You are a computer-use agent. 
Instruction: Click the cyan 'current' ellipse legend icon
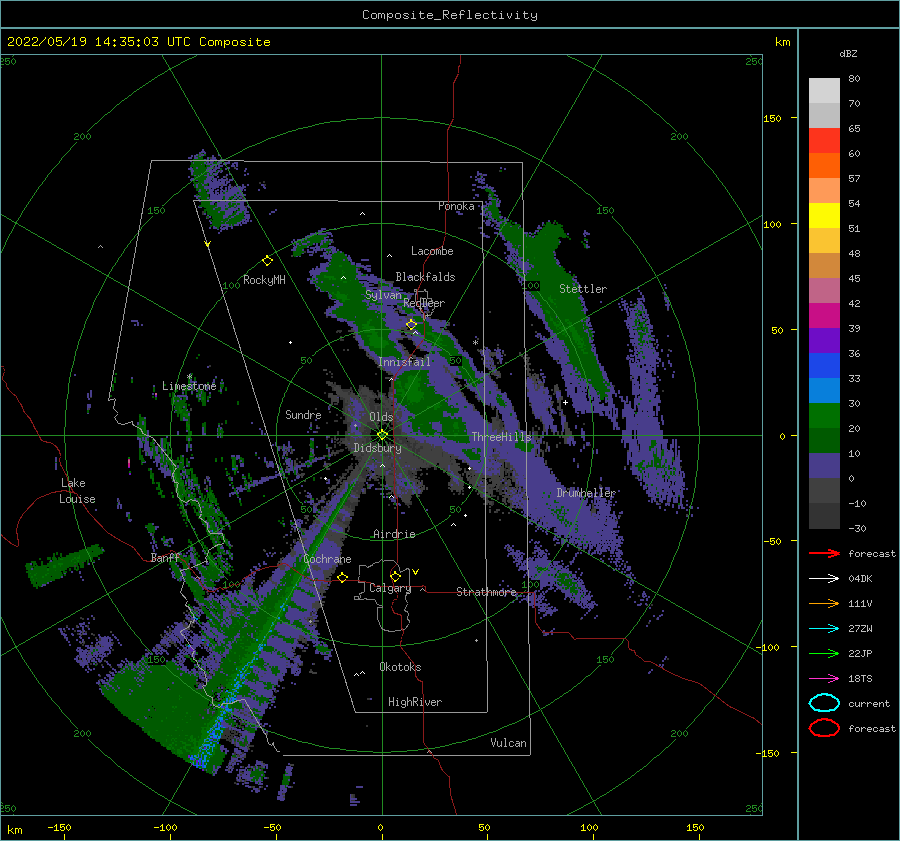[x=824, y=703]
